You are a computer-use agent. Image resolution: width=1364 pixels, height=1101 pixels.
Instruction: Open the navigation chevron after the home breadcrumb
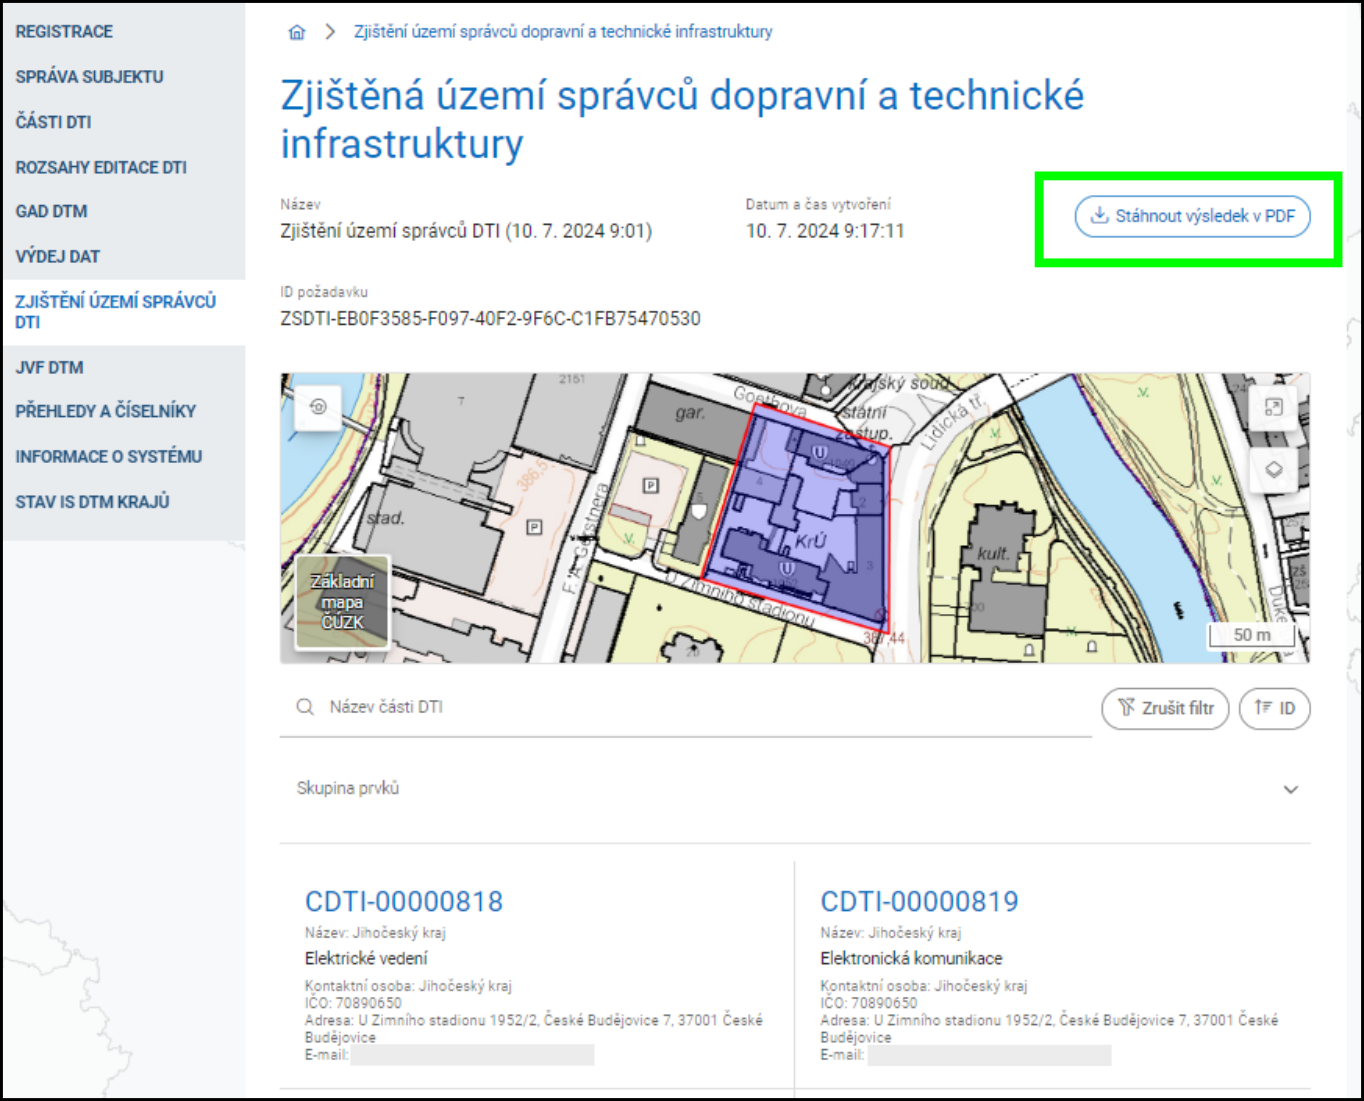(330, 31)
